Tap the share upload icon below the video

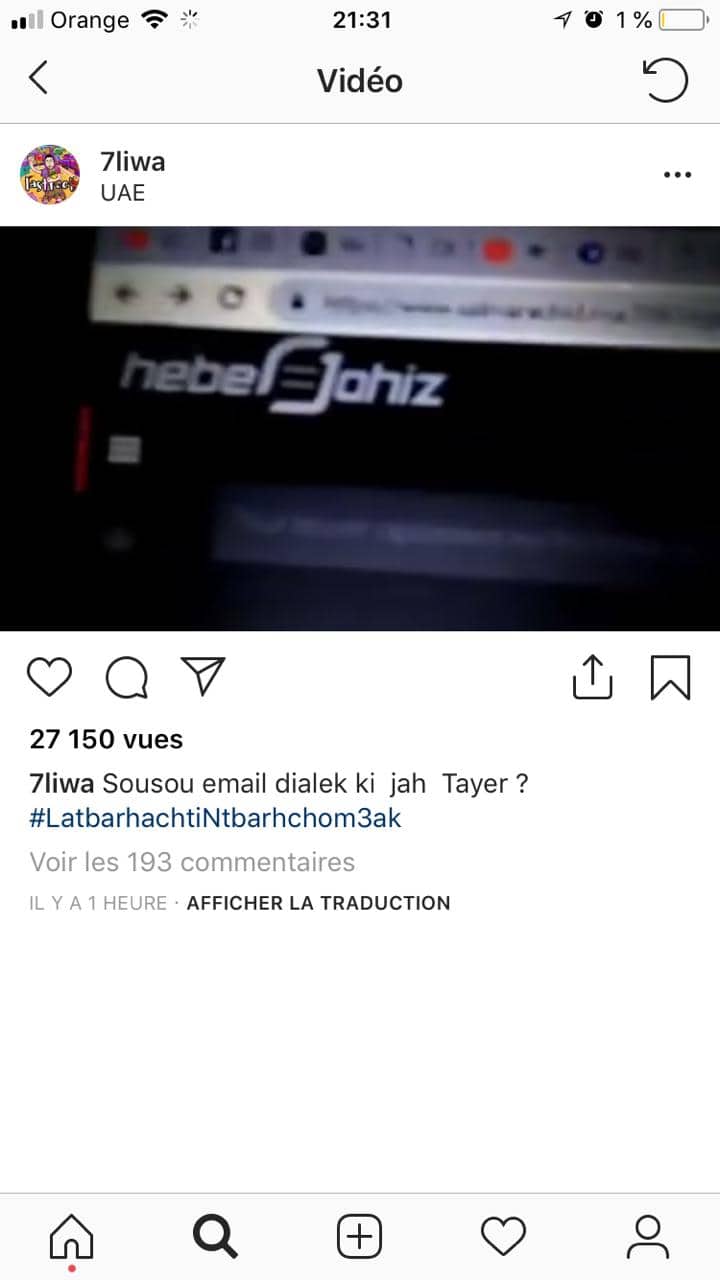point(592,676)
